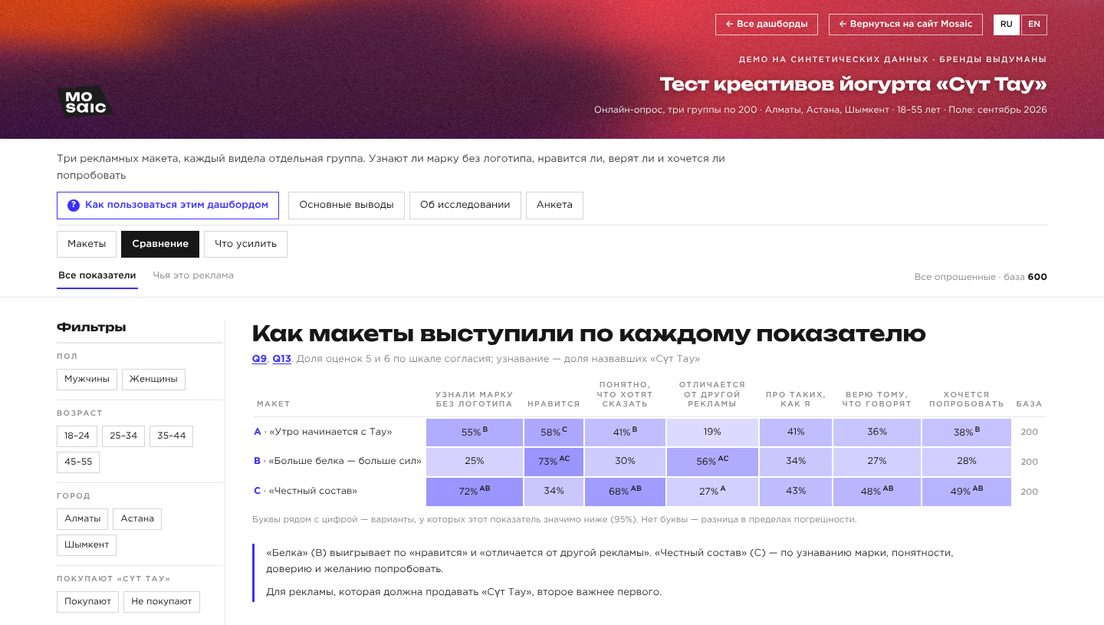Viewport: 1104px width, 625px height.
Task: Click «Вернуться на сайт Mosaic» button
Action: click(x=905, y=24)
